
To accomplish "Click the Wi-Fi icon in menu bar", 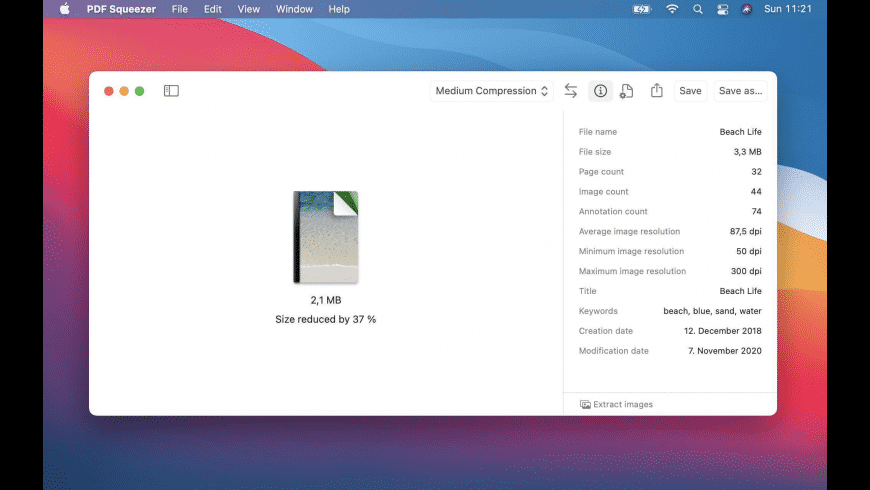I will point(672,9).
